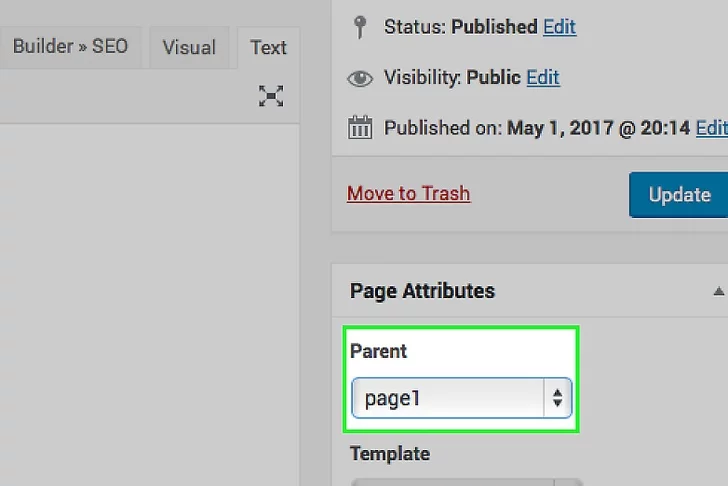Click the pin icon beside Status
Image resolution: width=728 pixels, height=486 pixels.
click(360, 27)
